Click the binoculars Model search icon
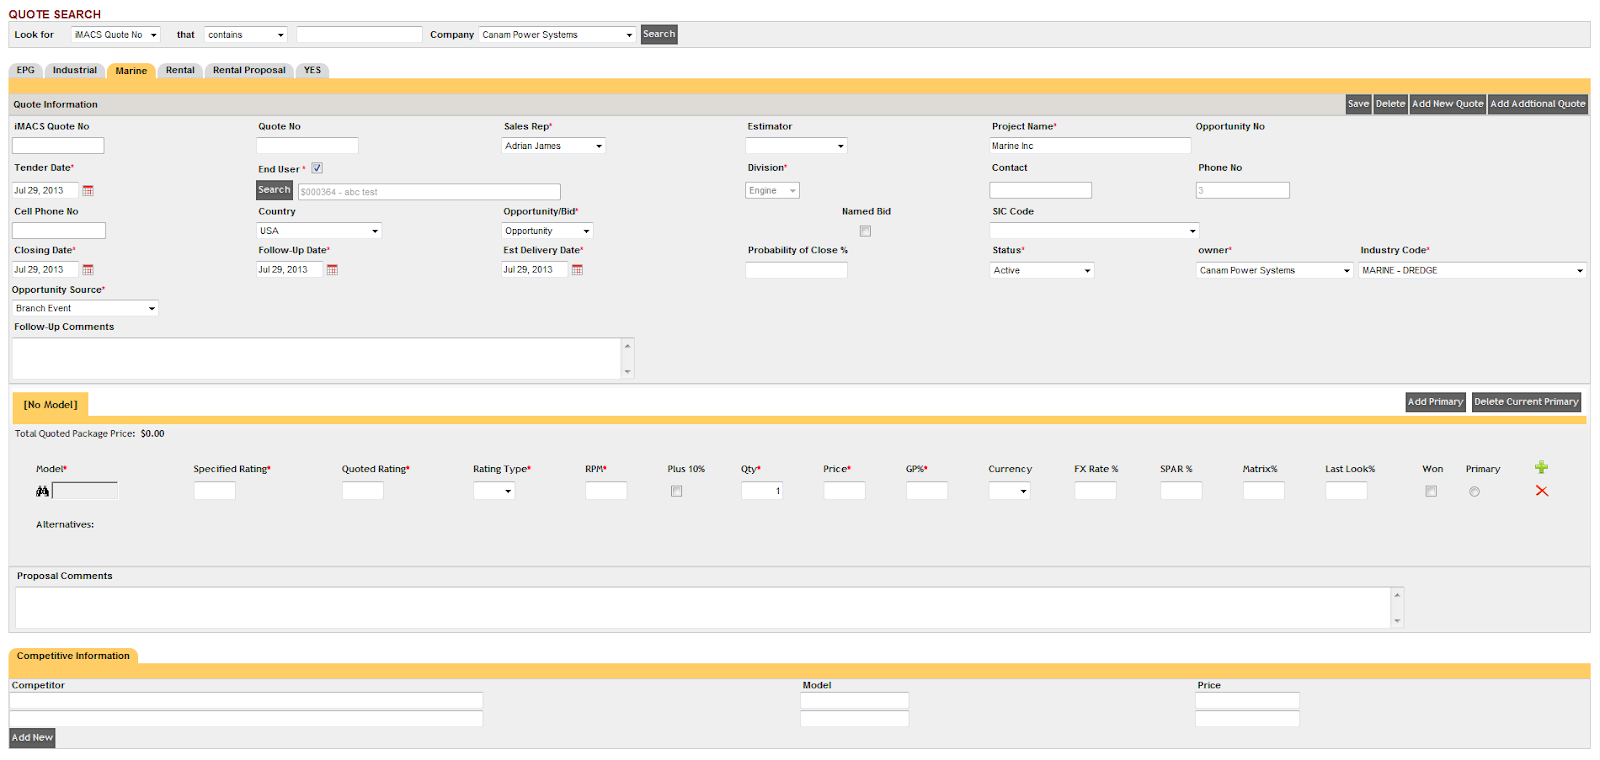The width and height of the screenshot is (1600, 760). tap(42, 491)
